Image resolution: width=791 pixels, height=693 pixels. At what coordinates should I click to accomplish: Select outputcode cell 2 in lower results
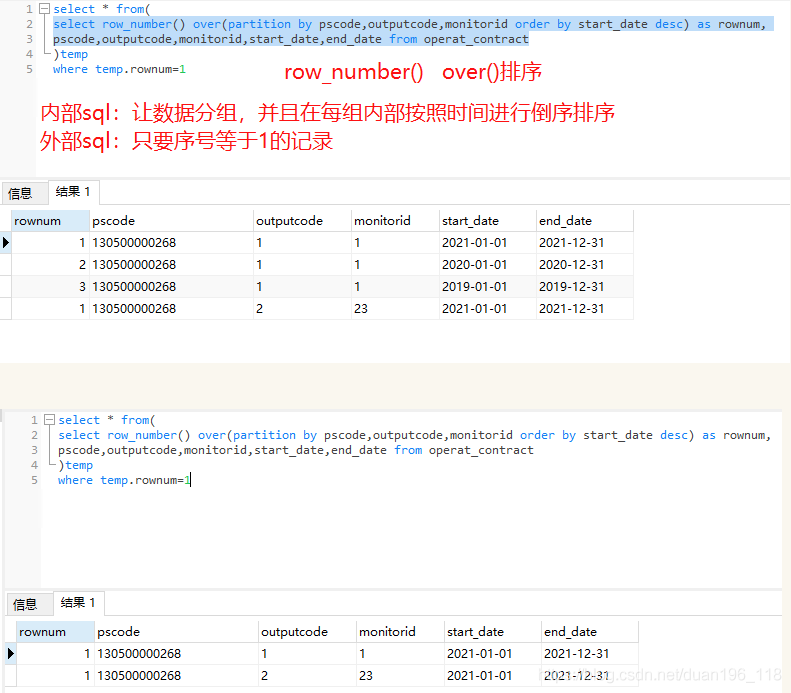(307, 676)
